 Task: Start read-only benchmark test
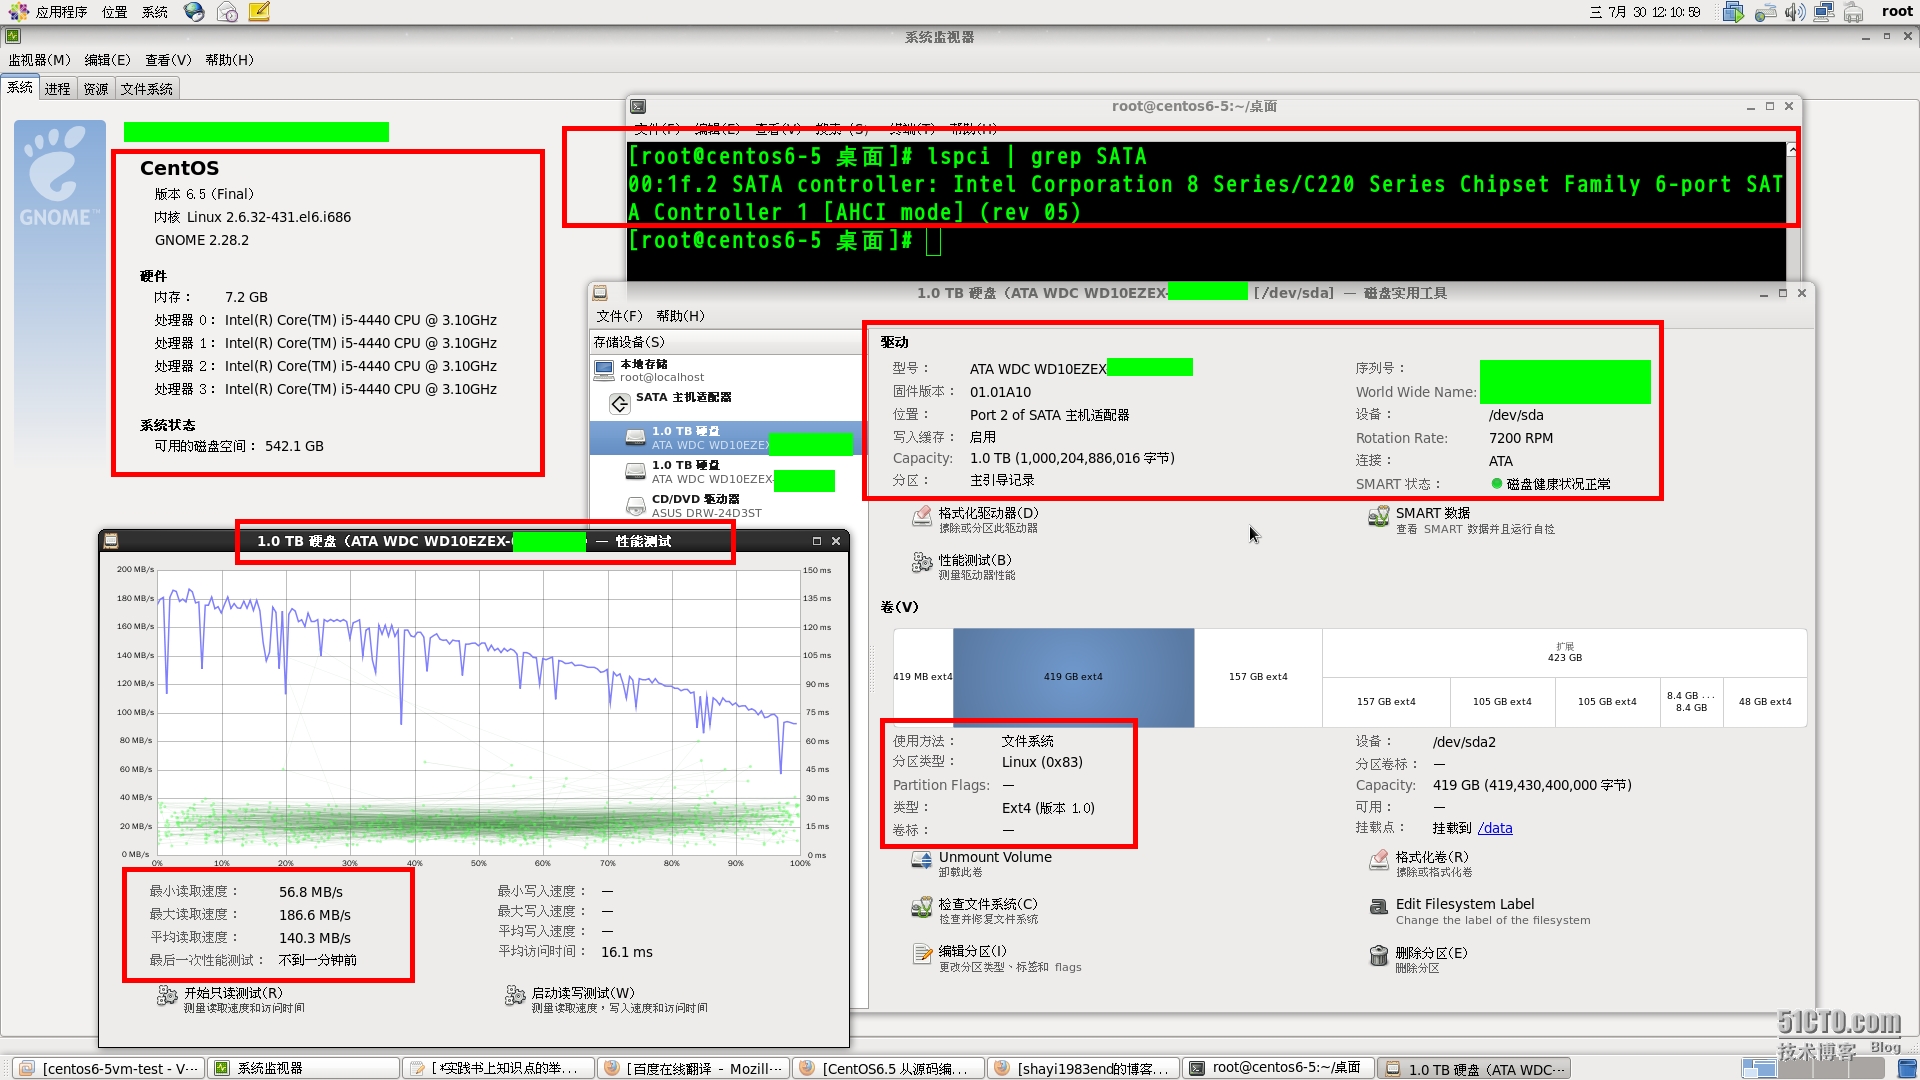click(x=231, y=1000)
